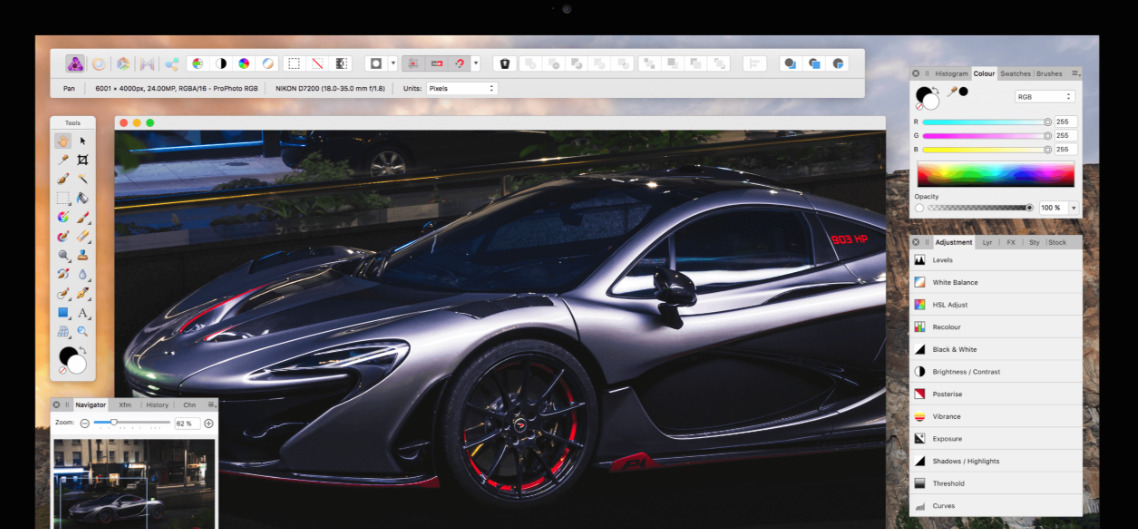Select the Paint Brush tool
1138x529 pixels.
[x=83, y=217]
